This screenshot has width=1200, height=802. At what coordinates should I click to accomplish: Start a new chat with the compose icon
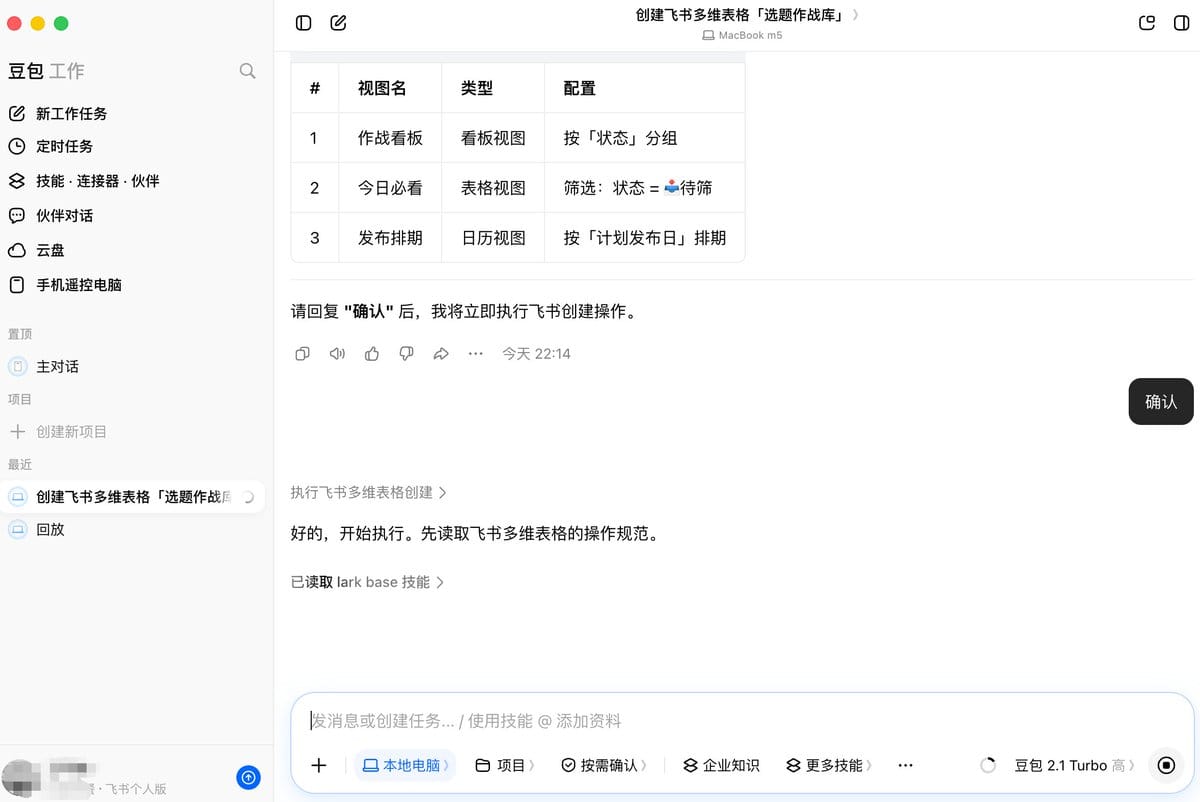[338, 23]
